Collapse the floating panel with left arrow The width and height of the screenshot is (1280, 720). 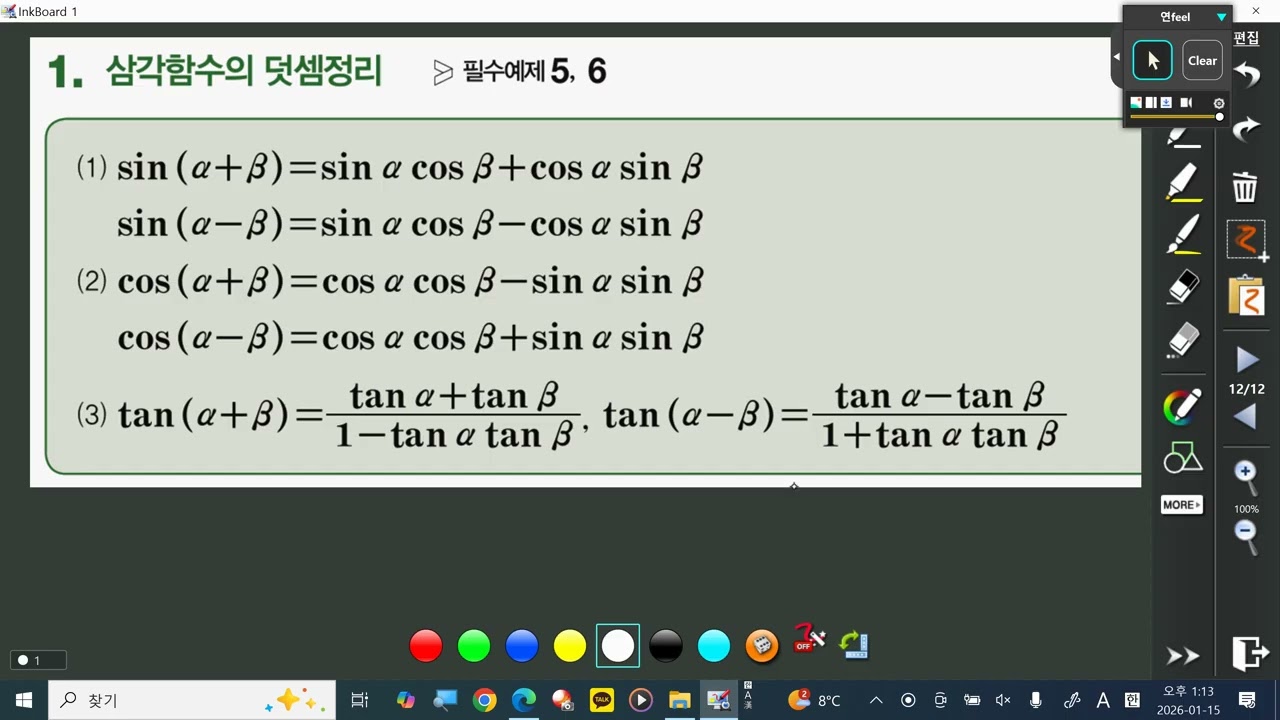[1117, 57]
